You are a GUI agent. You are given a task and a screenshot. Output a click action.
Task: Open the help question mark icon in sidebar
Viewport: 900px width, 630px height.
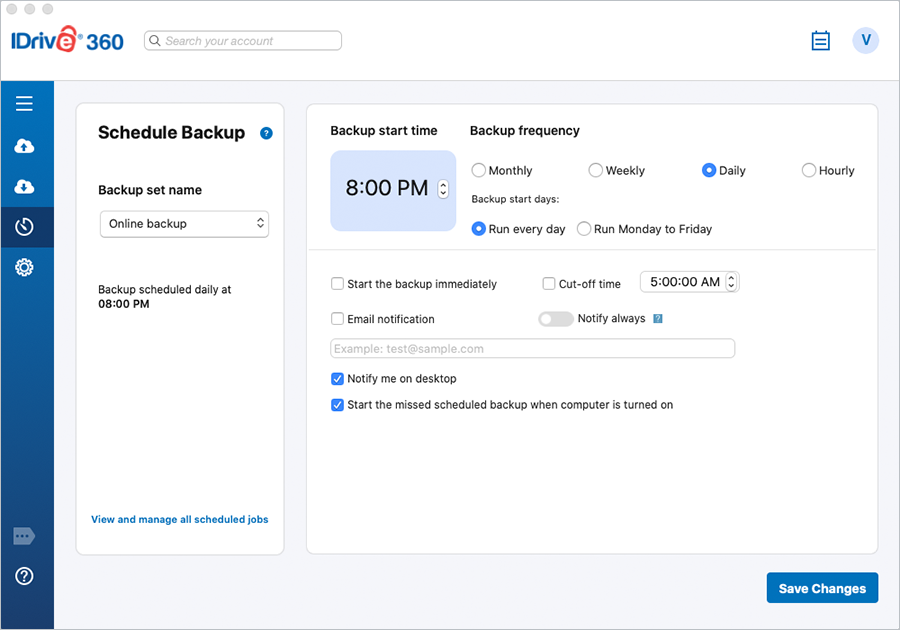pyautogui.click(x=25, y=576)
